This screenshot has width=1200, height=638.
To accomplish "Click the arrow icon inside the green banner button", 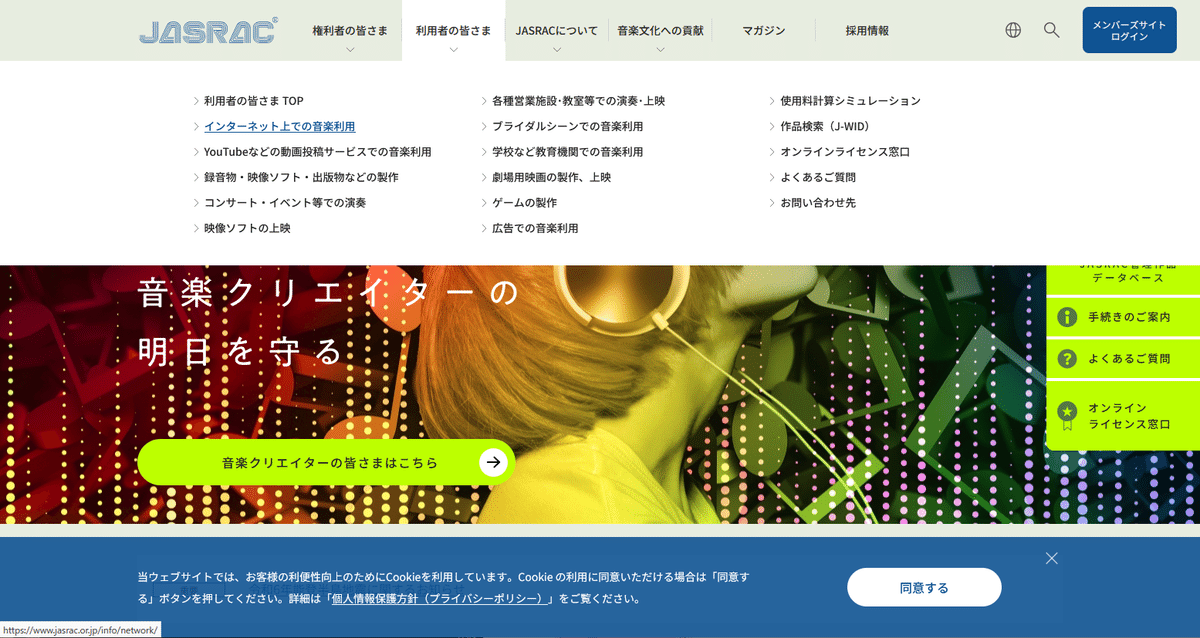I will click(491, 462).
